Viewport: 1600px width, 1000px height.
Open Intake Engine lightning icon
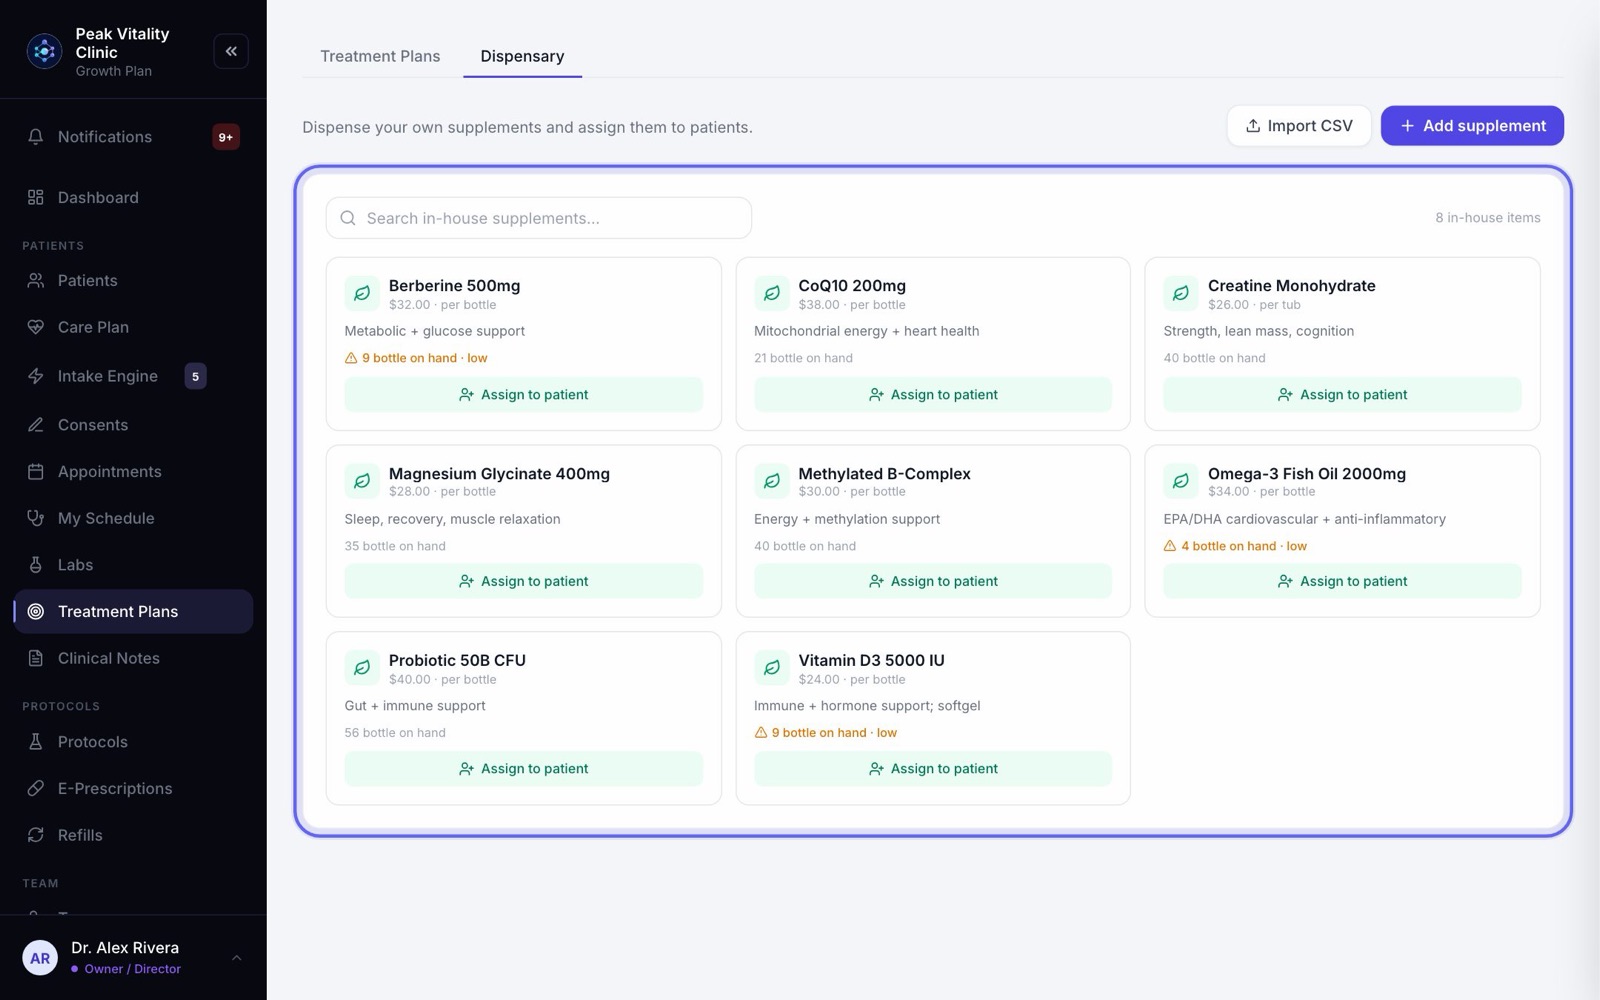(x=36, y=376)
